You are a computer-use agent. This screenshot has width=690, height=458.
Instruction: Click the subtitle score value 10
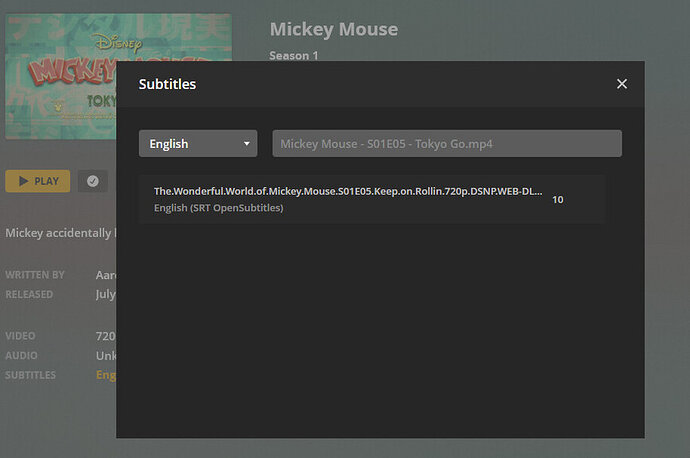point(558,200)
